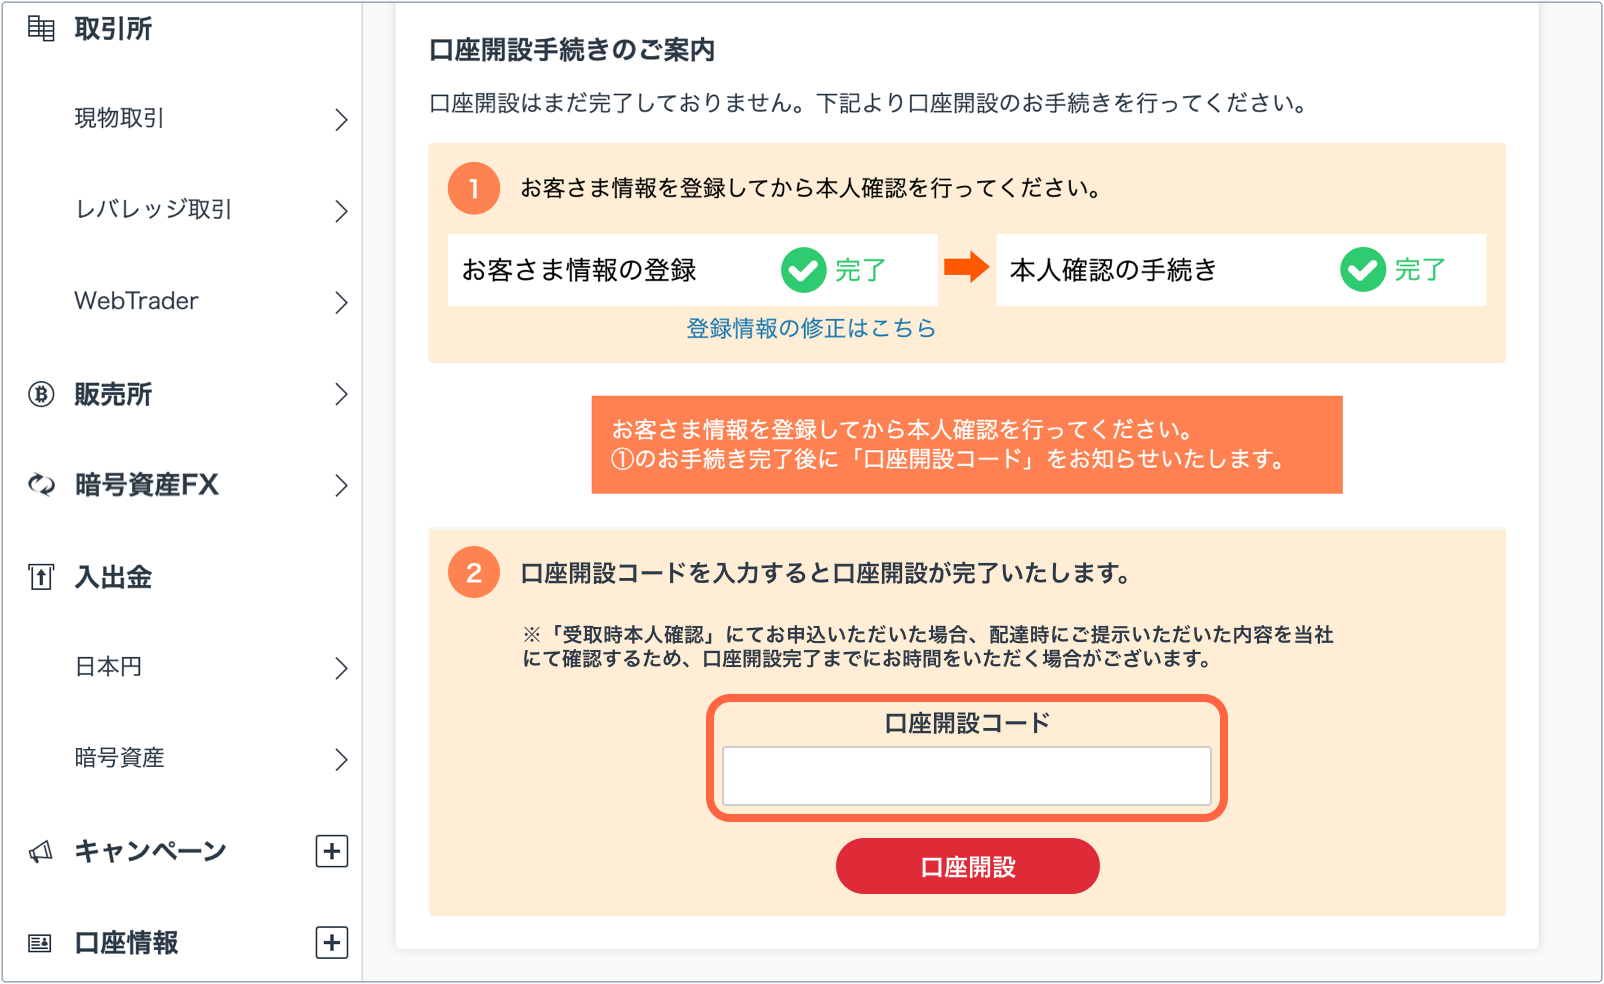Viewport: 1604px width, 984px height.
Task: Click green checkmark beside 本人確認の手続き
Action: pos(1363,270)
